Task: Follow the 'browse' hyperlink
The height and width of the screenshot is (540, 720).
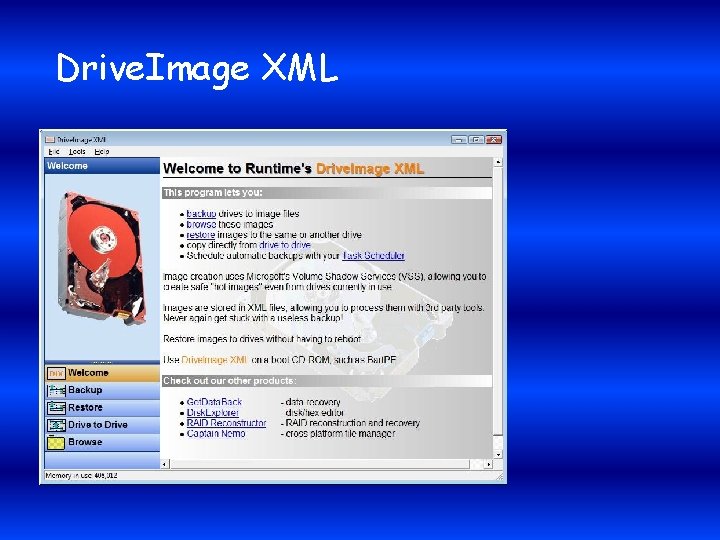Action: [201, 225]
